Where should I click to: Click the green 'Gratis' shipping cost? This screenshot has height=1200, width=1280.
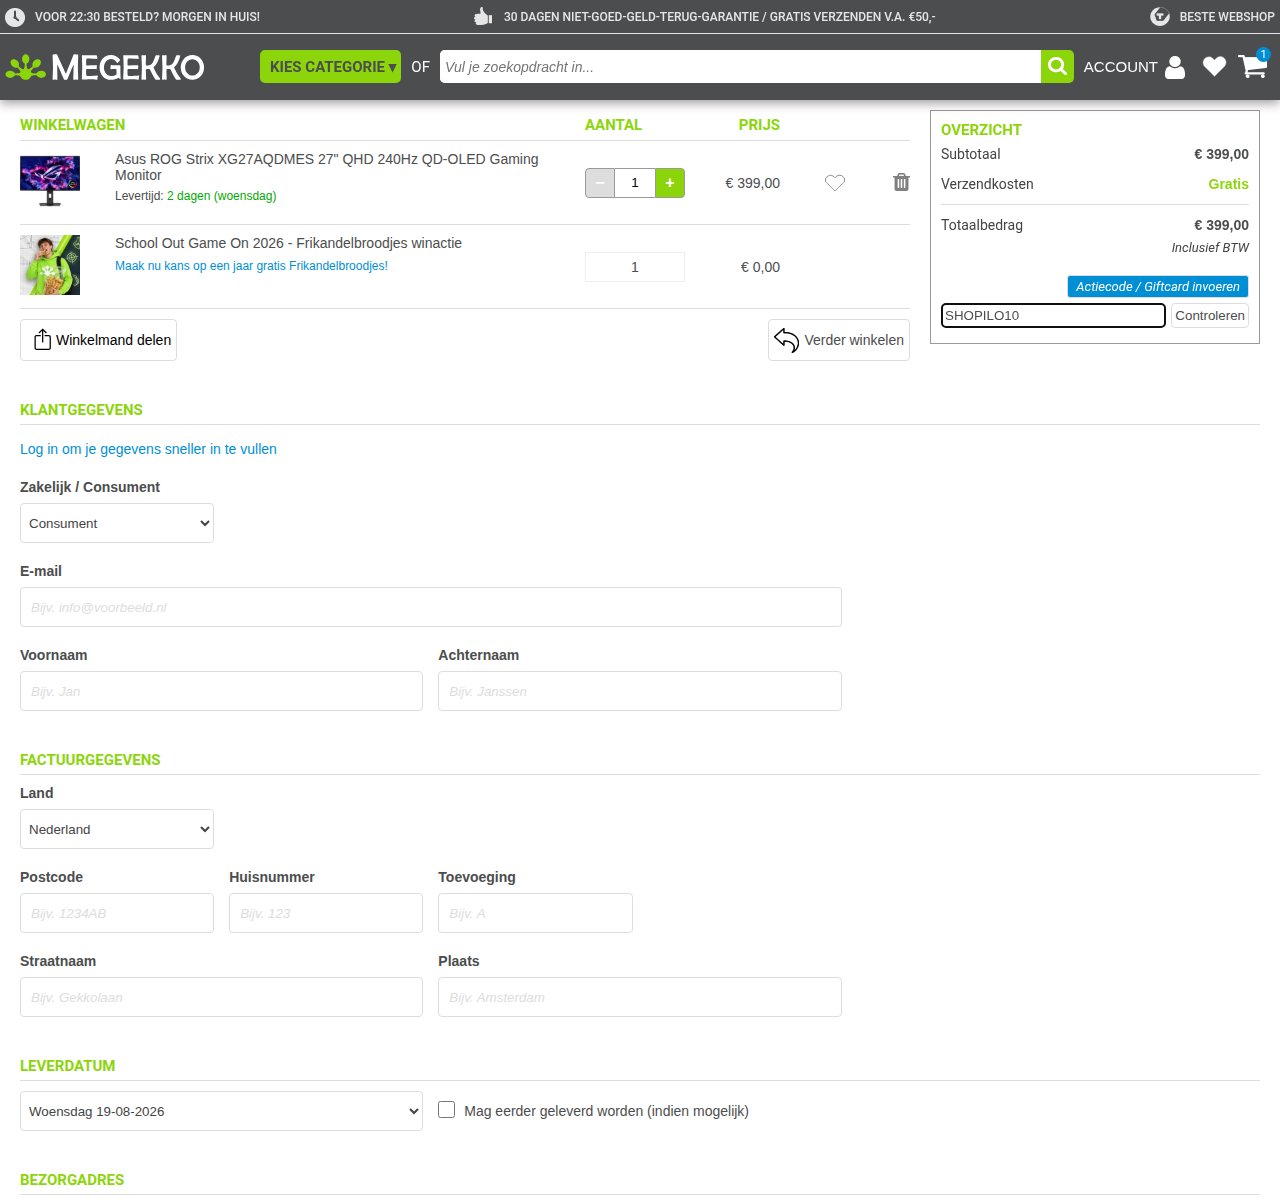(1228, 184)
